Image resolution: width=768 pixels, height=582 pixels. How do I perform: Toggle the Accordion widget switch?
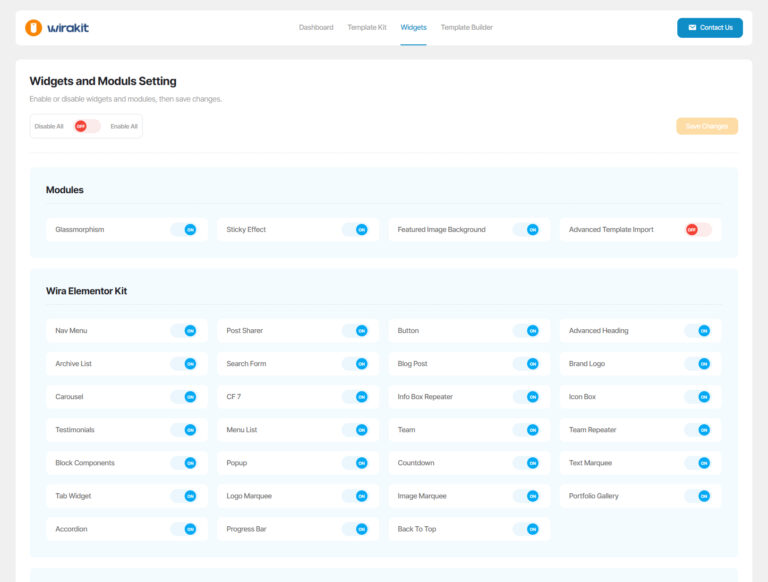pyautogui.click(x=184, y=529)
